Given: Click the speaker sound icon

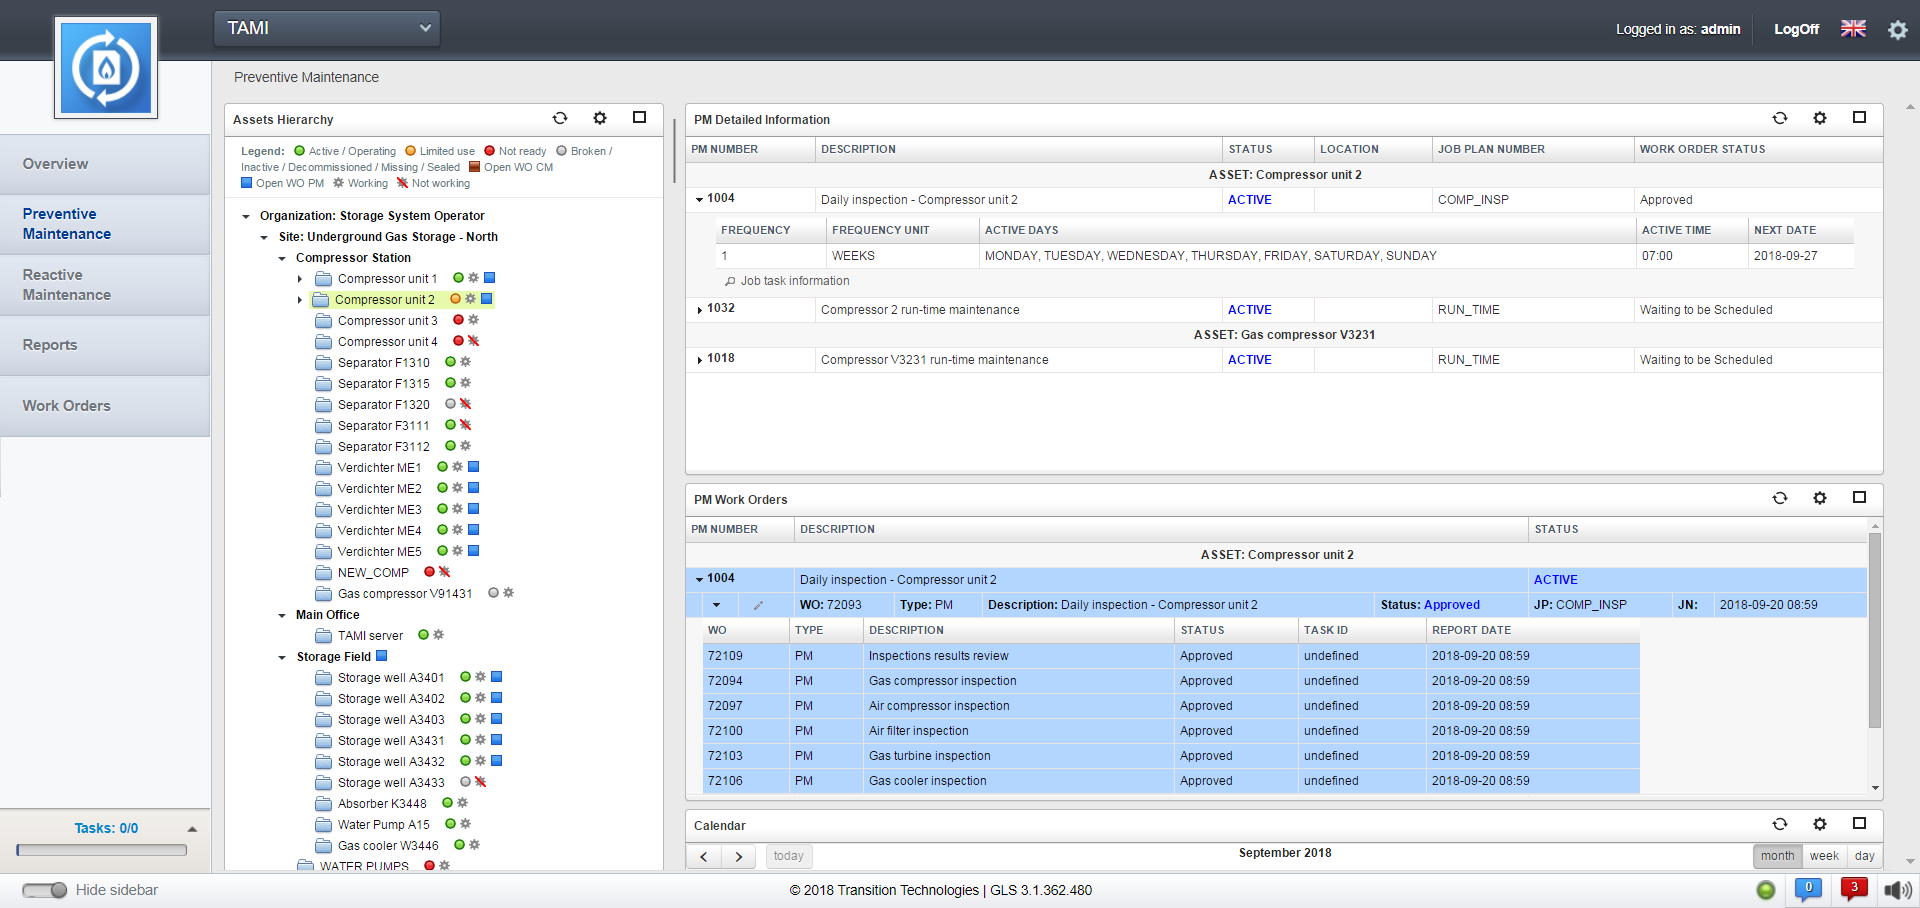Looking at the screenshot, I should pos(1897,890).
